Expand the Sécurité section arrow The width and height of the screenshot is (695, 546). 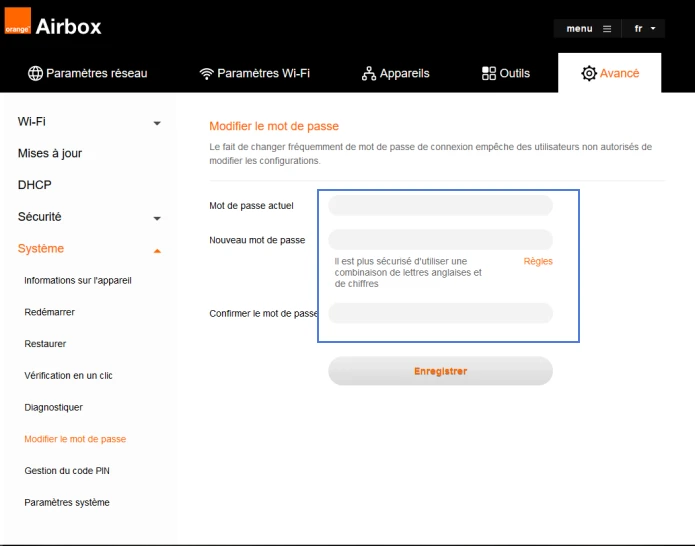157,218
